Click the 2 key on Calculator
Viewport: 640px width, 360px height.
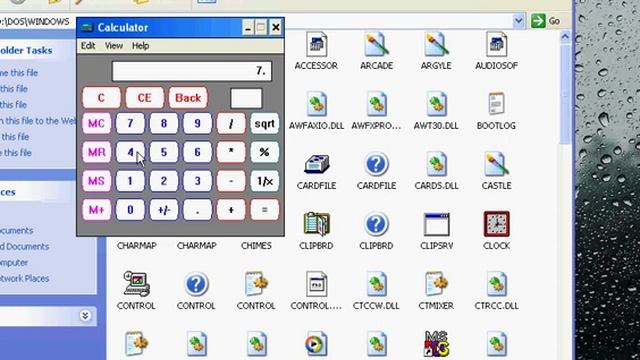coord(164,181)
